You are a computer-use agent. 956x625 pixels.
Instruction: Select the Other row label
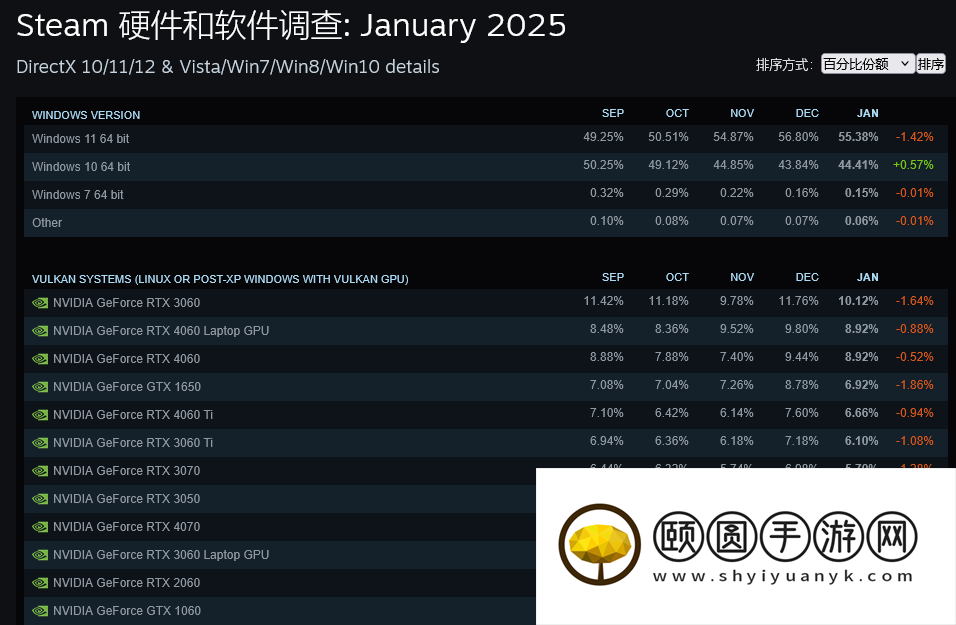[x=47, y=223]
